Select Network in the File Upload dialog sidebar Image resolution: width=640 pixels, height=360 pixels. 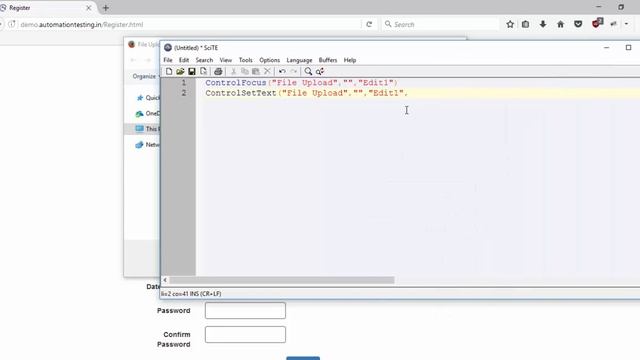(x=148, y=144)
